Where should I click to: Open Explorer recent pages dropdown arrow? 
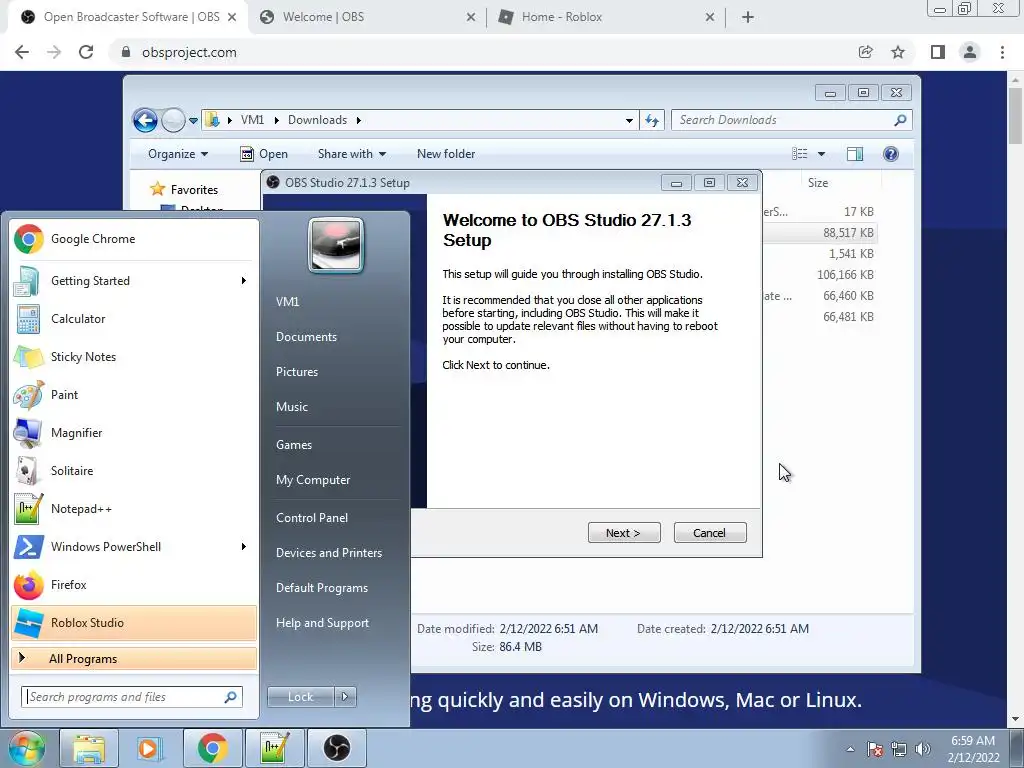tap(193, 120)
